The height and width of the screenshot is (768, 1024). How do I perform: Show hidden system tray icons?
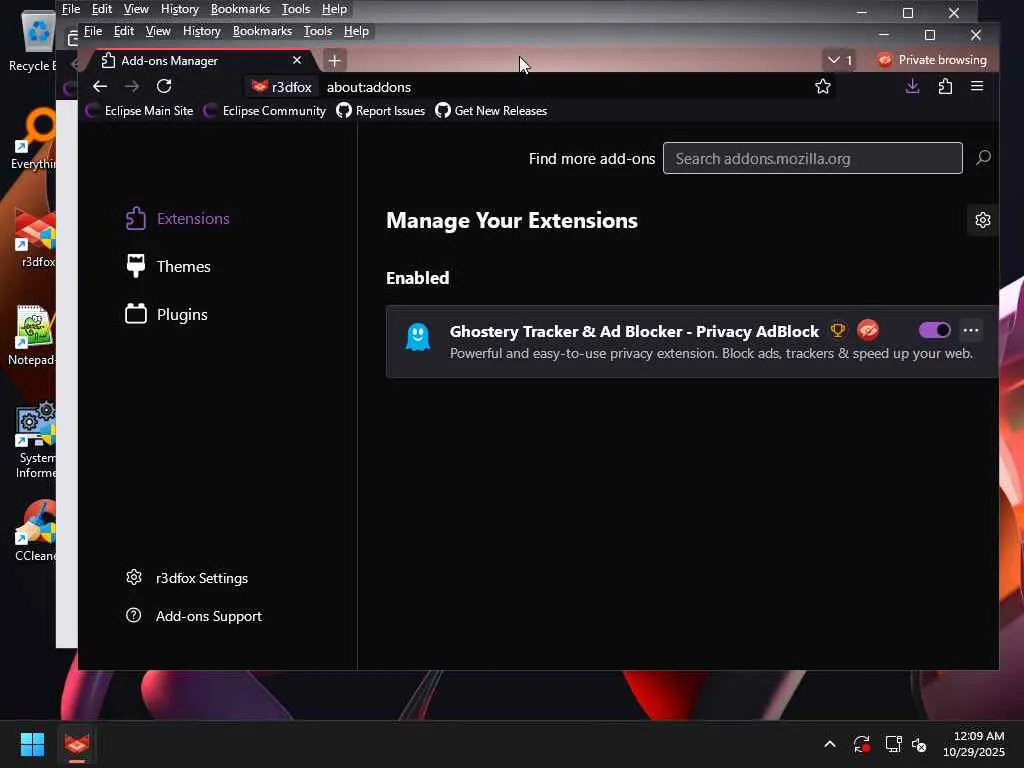(829, 744)
